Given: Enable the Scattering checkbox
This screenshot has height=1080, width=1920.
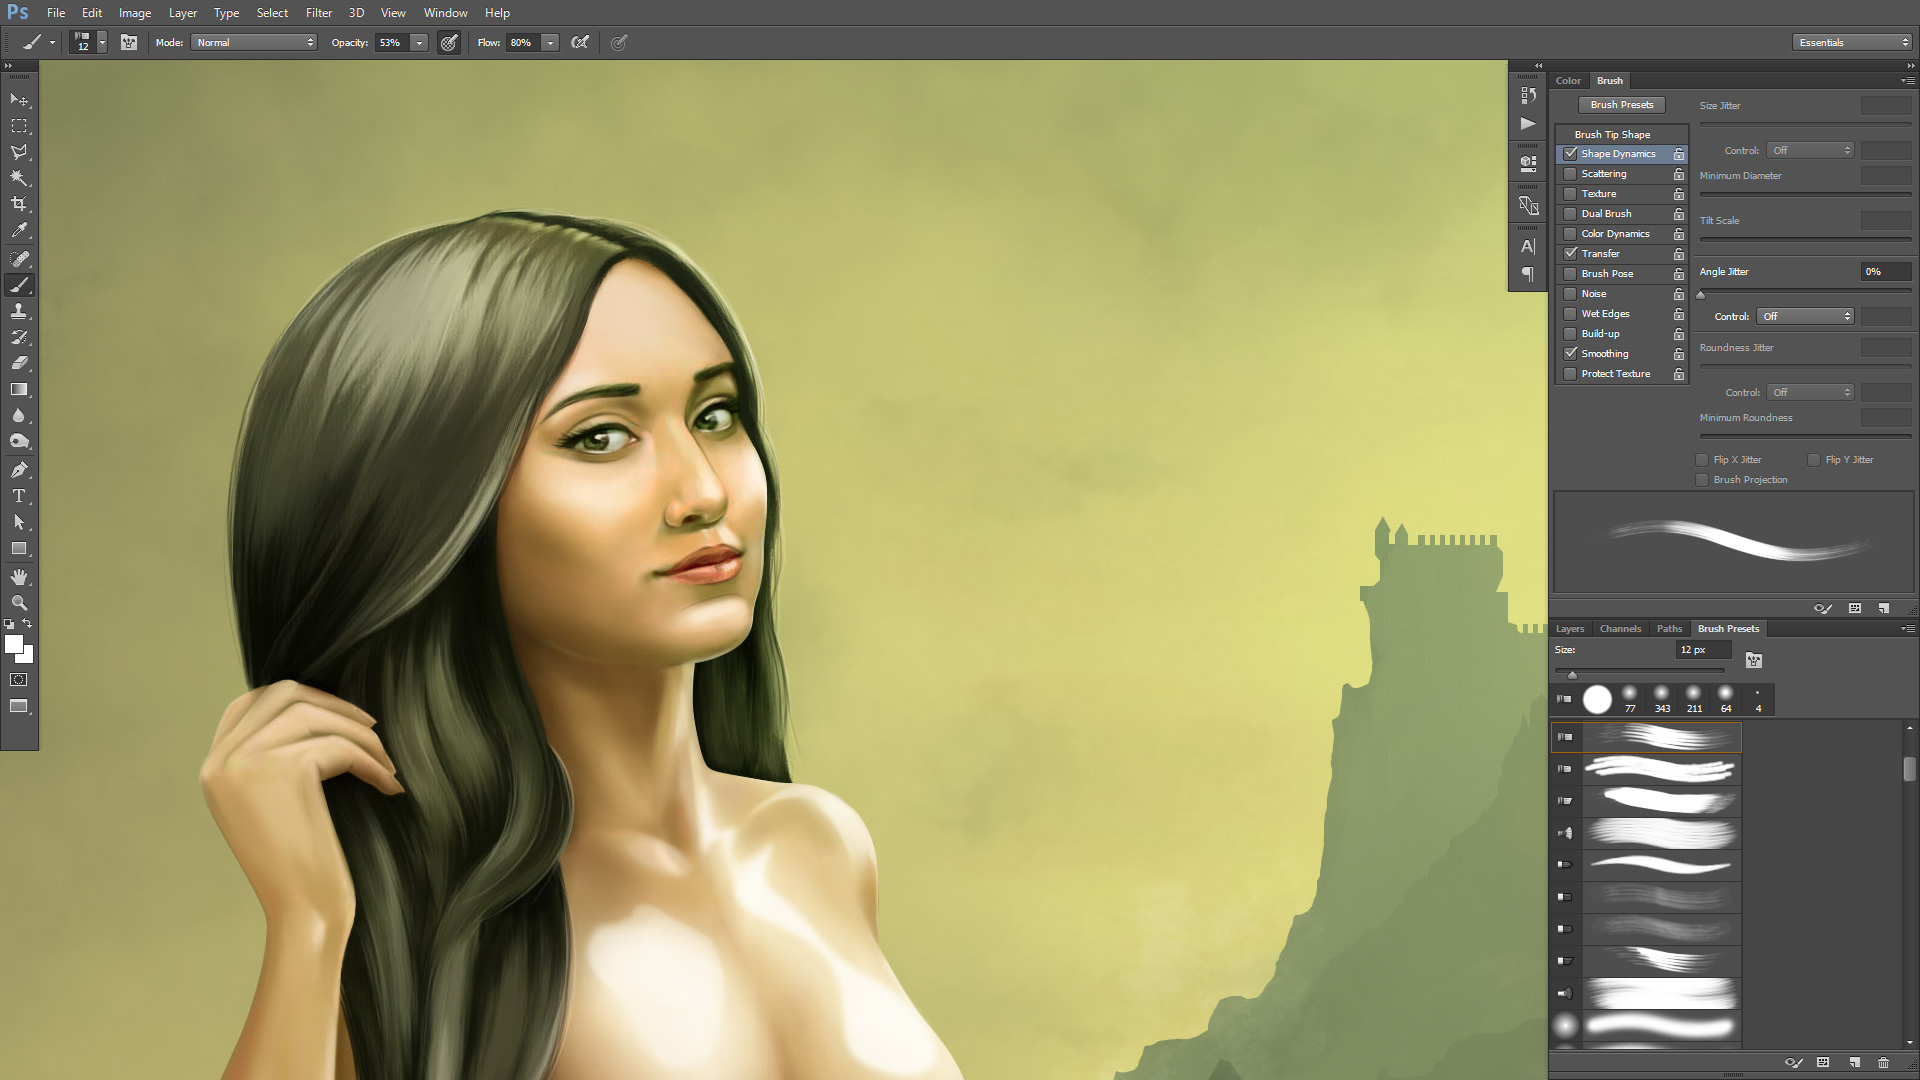Looking at the screenshot, I should click(1571, 174).
